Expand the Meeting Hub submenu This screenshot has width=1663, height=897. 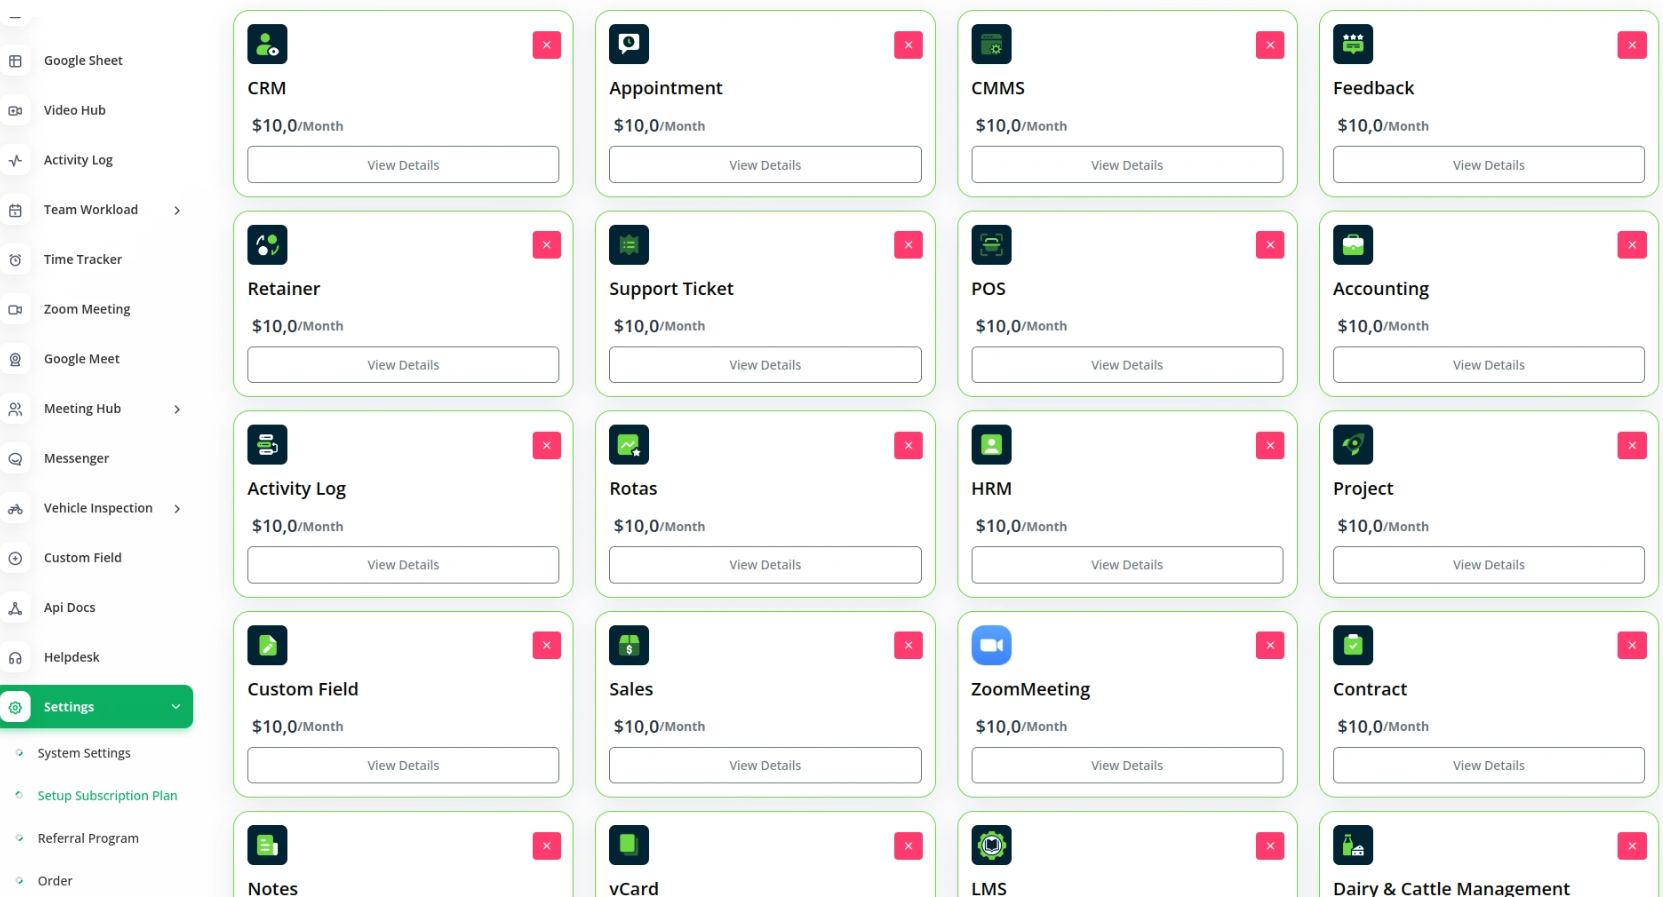pos(177,409)
